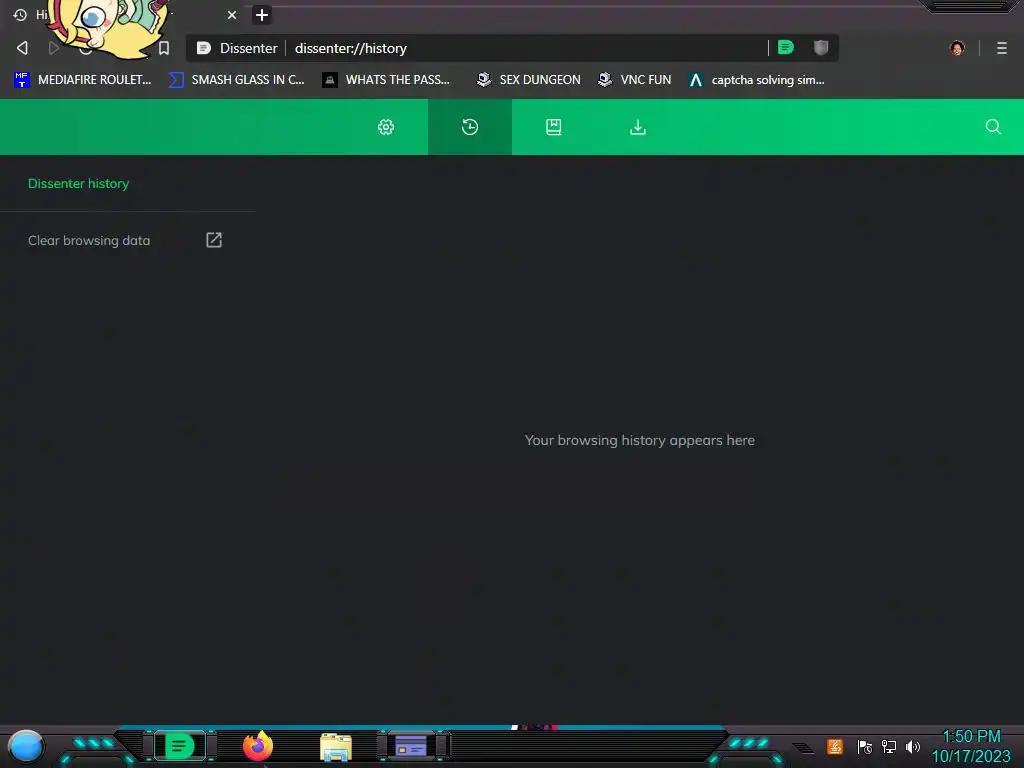Open the Bookmarks tab icon
The height and width of the screenshot is (768, 1024).
pyautogui.click(x=554, y=127)
